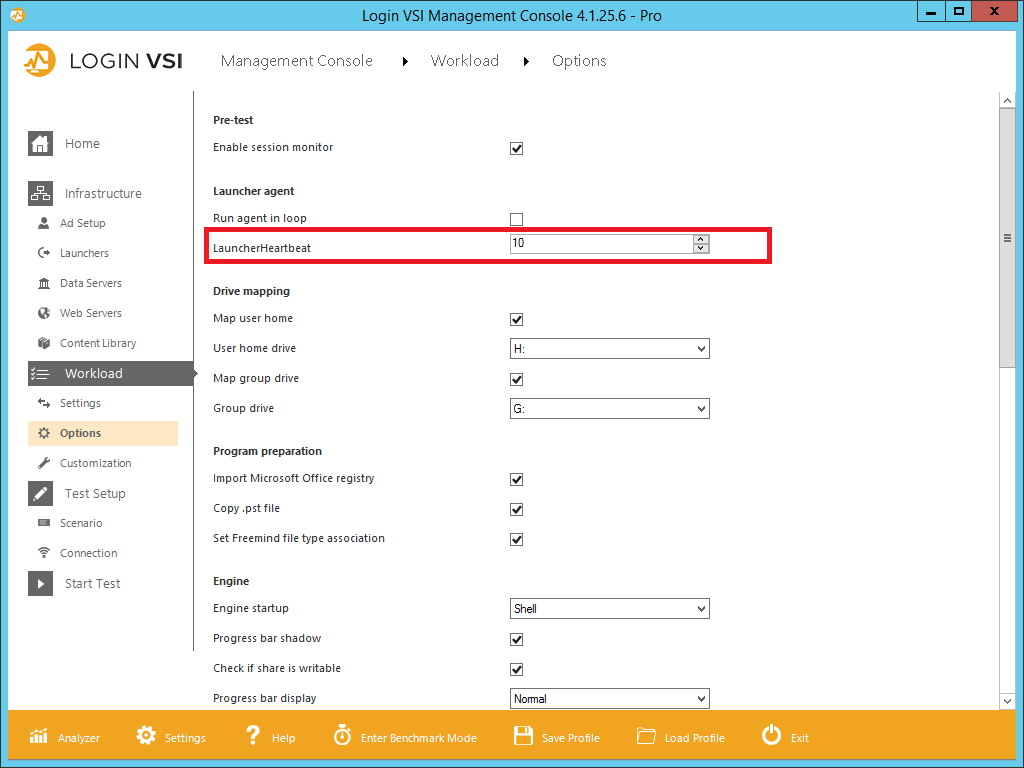This screenshot has width=1024, height=768.
Task: Toggle the Map user home checkbox
Action: [517, 319]
